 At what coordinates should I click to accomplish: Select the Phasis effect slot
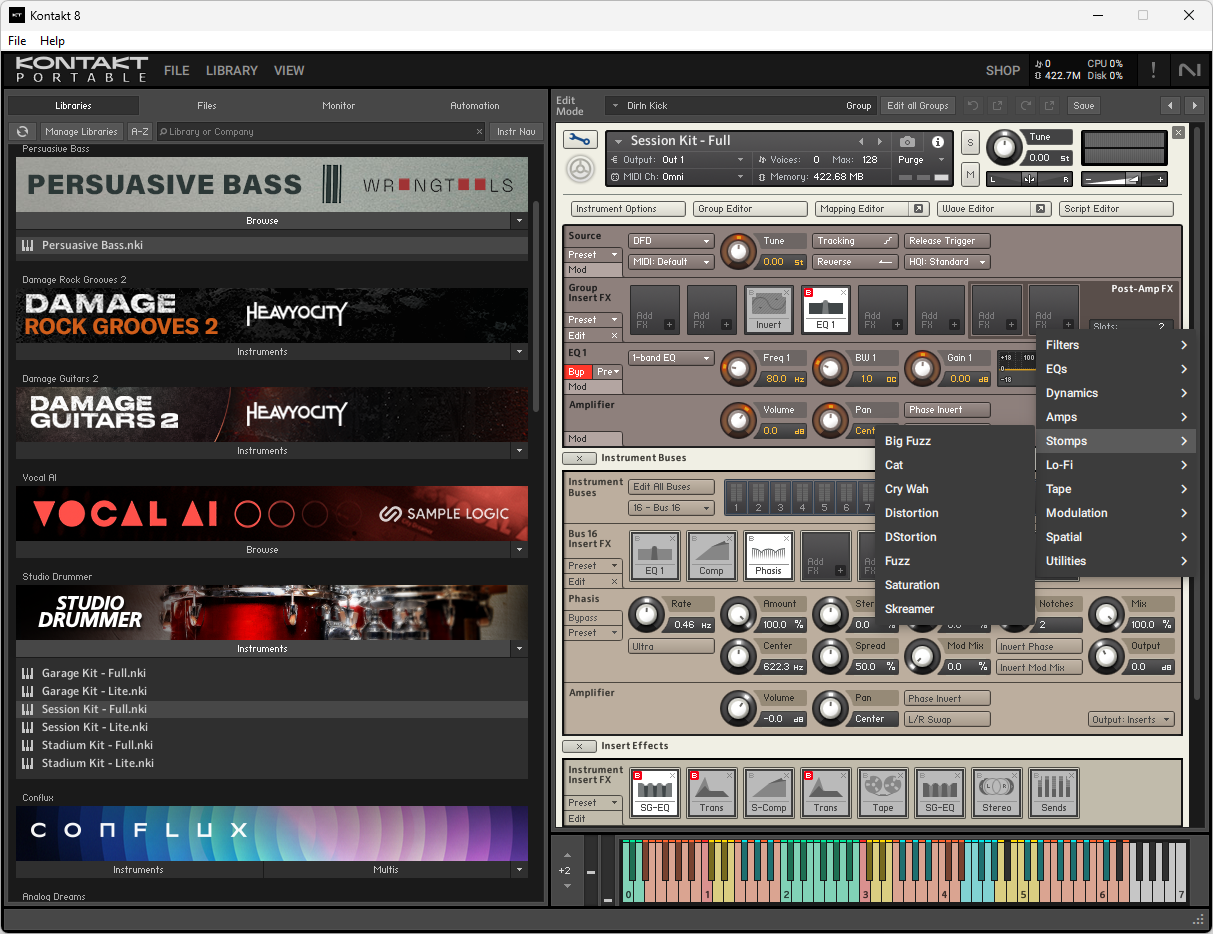coord(769,555)
